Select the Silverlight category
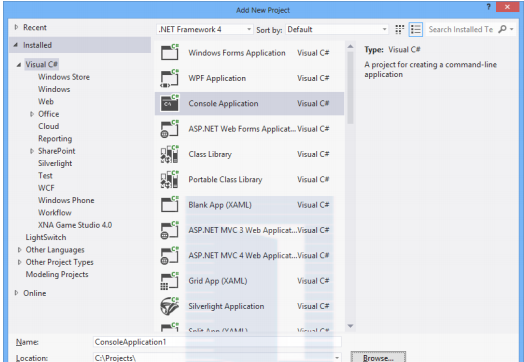The image size is (524, 362). 55,163
